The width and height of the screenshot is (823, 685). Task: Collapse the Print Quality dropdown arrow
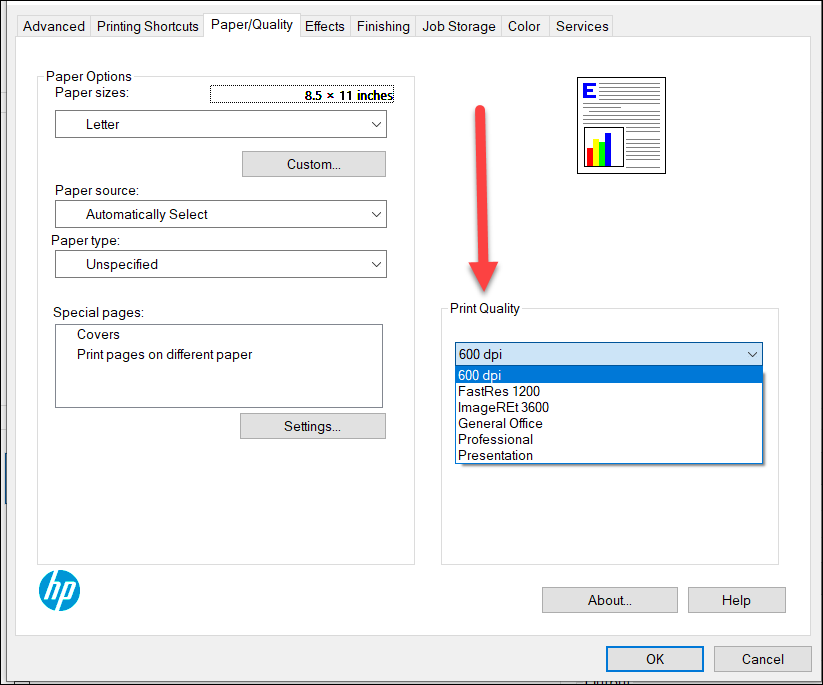click(753, 354)
